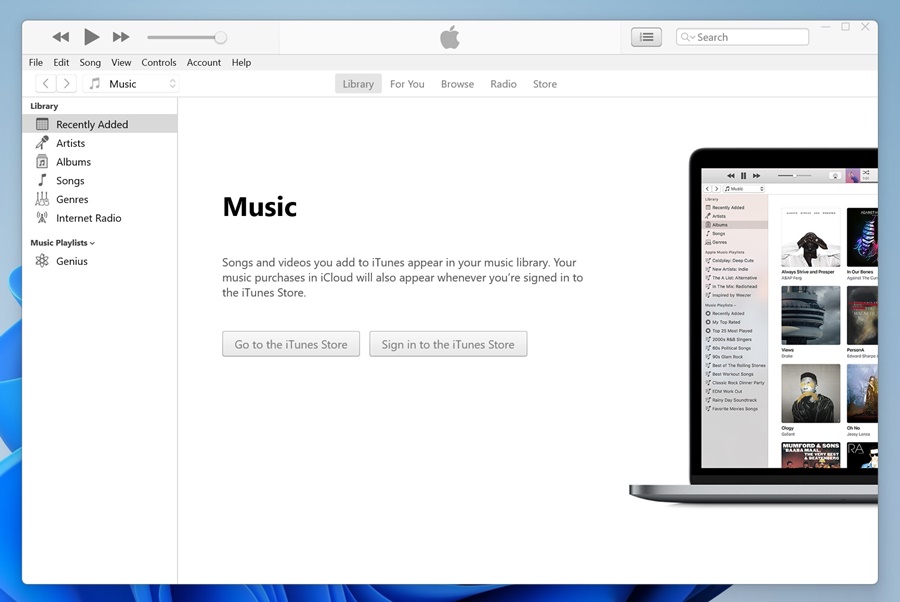The image size is (900, 602).
Task: Click the Play button
Action: 91,37
